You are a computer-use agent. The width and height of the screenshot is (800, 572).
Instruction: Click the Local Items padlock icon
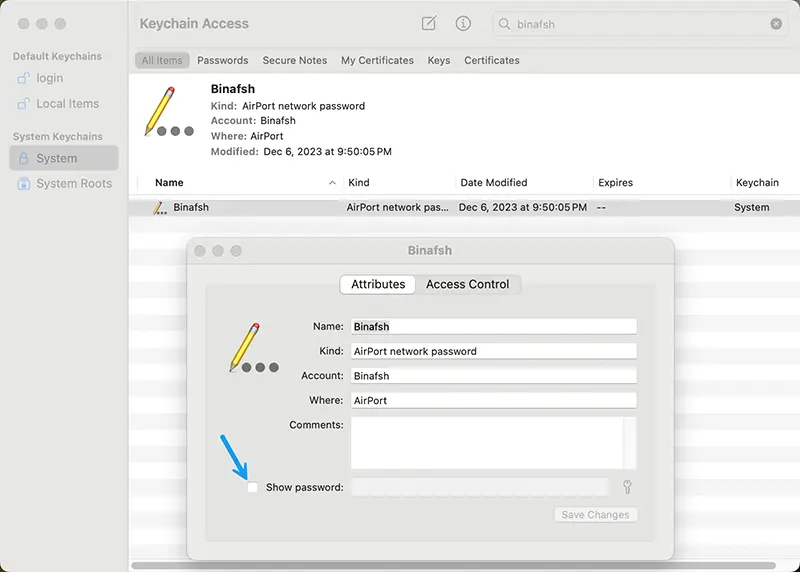tap(23, 104)
